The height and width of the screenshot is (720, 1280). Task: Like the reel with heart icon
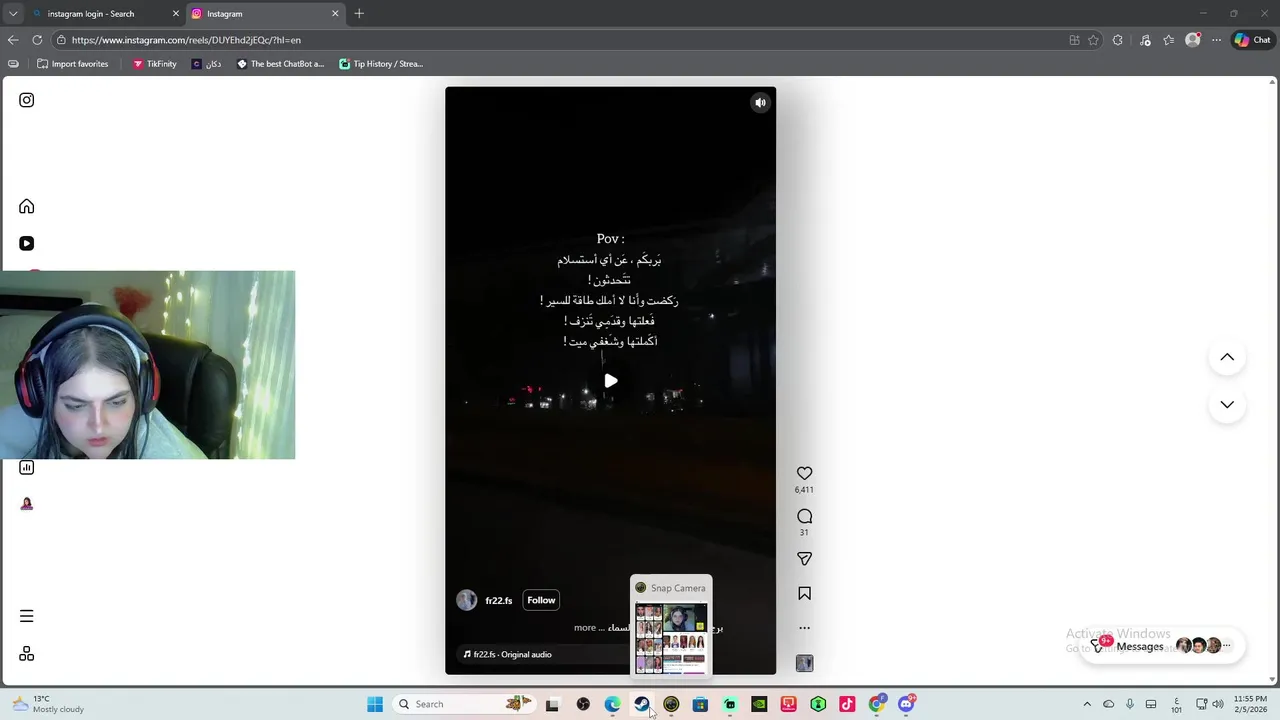click(804, 473)
